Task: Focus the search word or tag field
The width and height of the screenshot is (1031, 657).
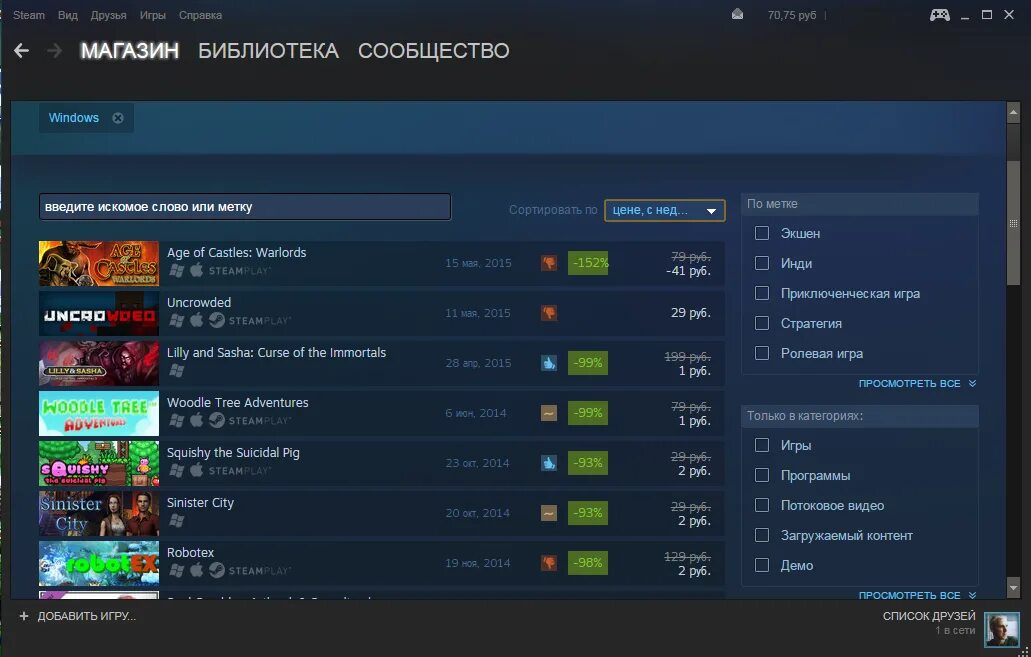Action: point(245,207)
